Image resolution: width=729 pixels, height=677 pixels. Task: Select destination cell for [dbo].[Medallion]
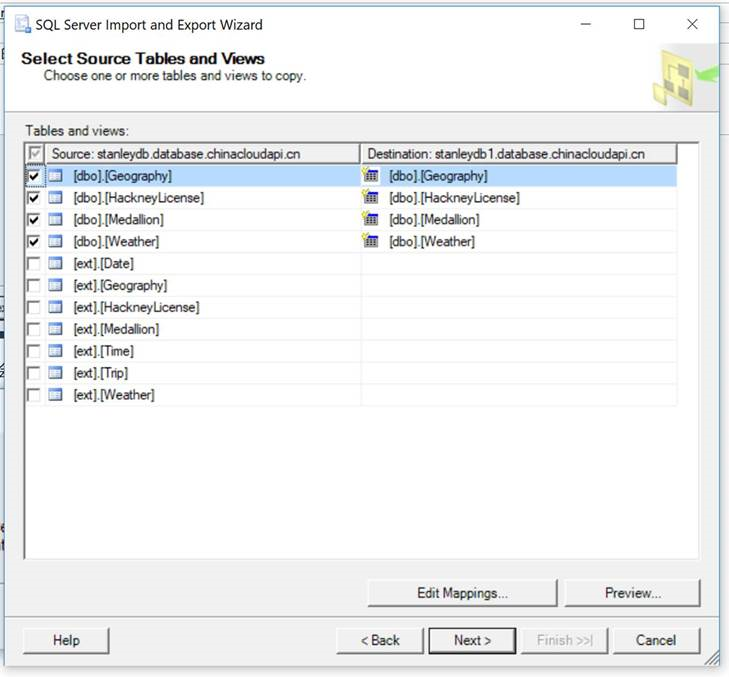click(x=518, y=220)
